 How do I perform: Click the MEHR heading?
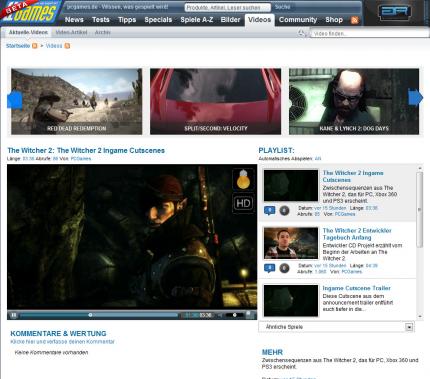(x=272, y=352)
